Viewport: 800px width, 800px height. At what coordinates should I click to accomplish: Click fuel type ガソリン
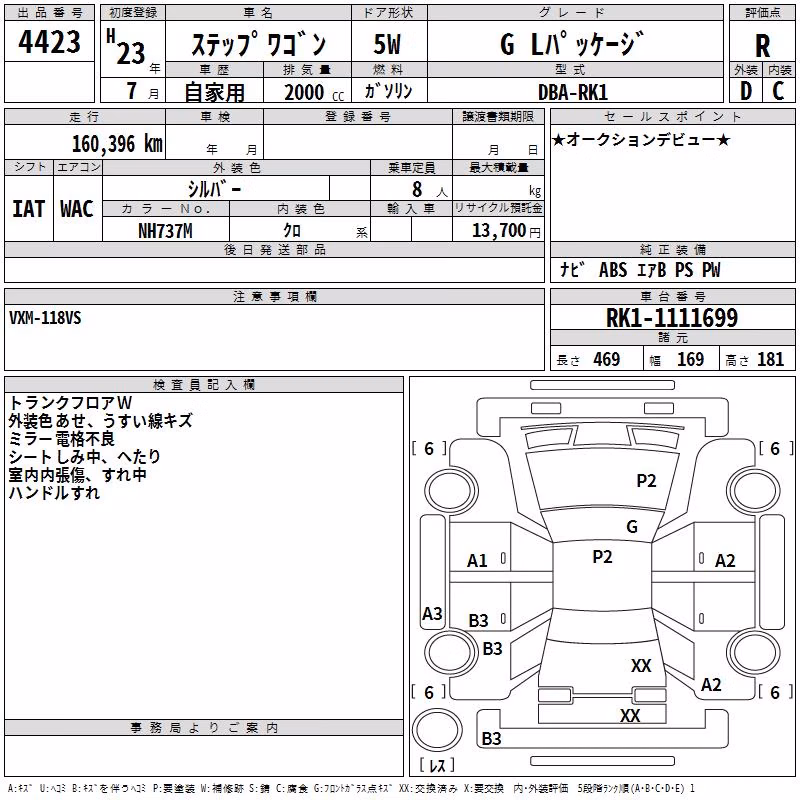point(388,91)
